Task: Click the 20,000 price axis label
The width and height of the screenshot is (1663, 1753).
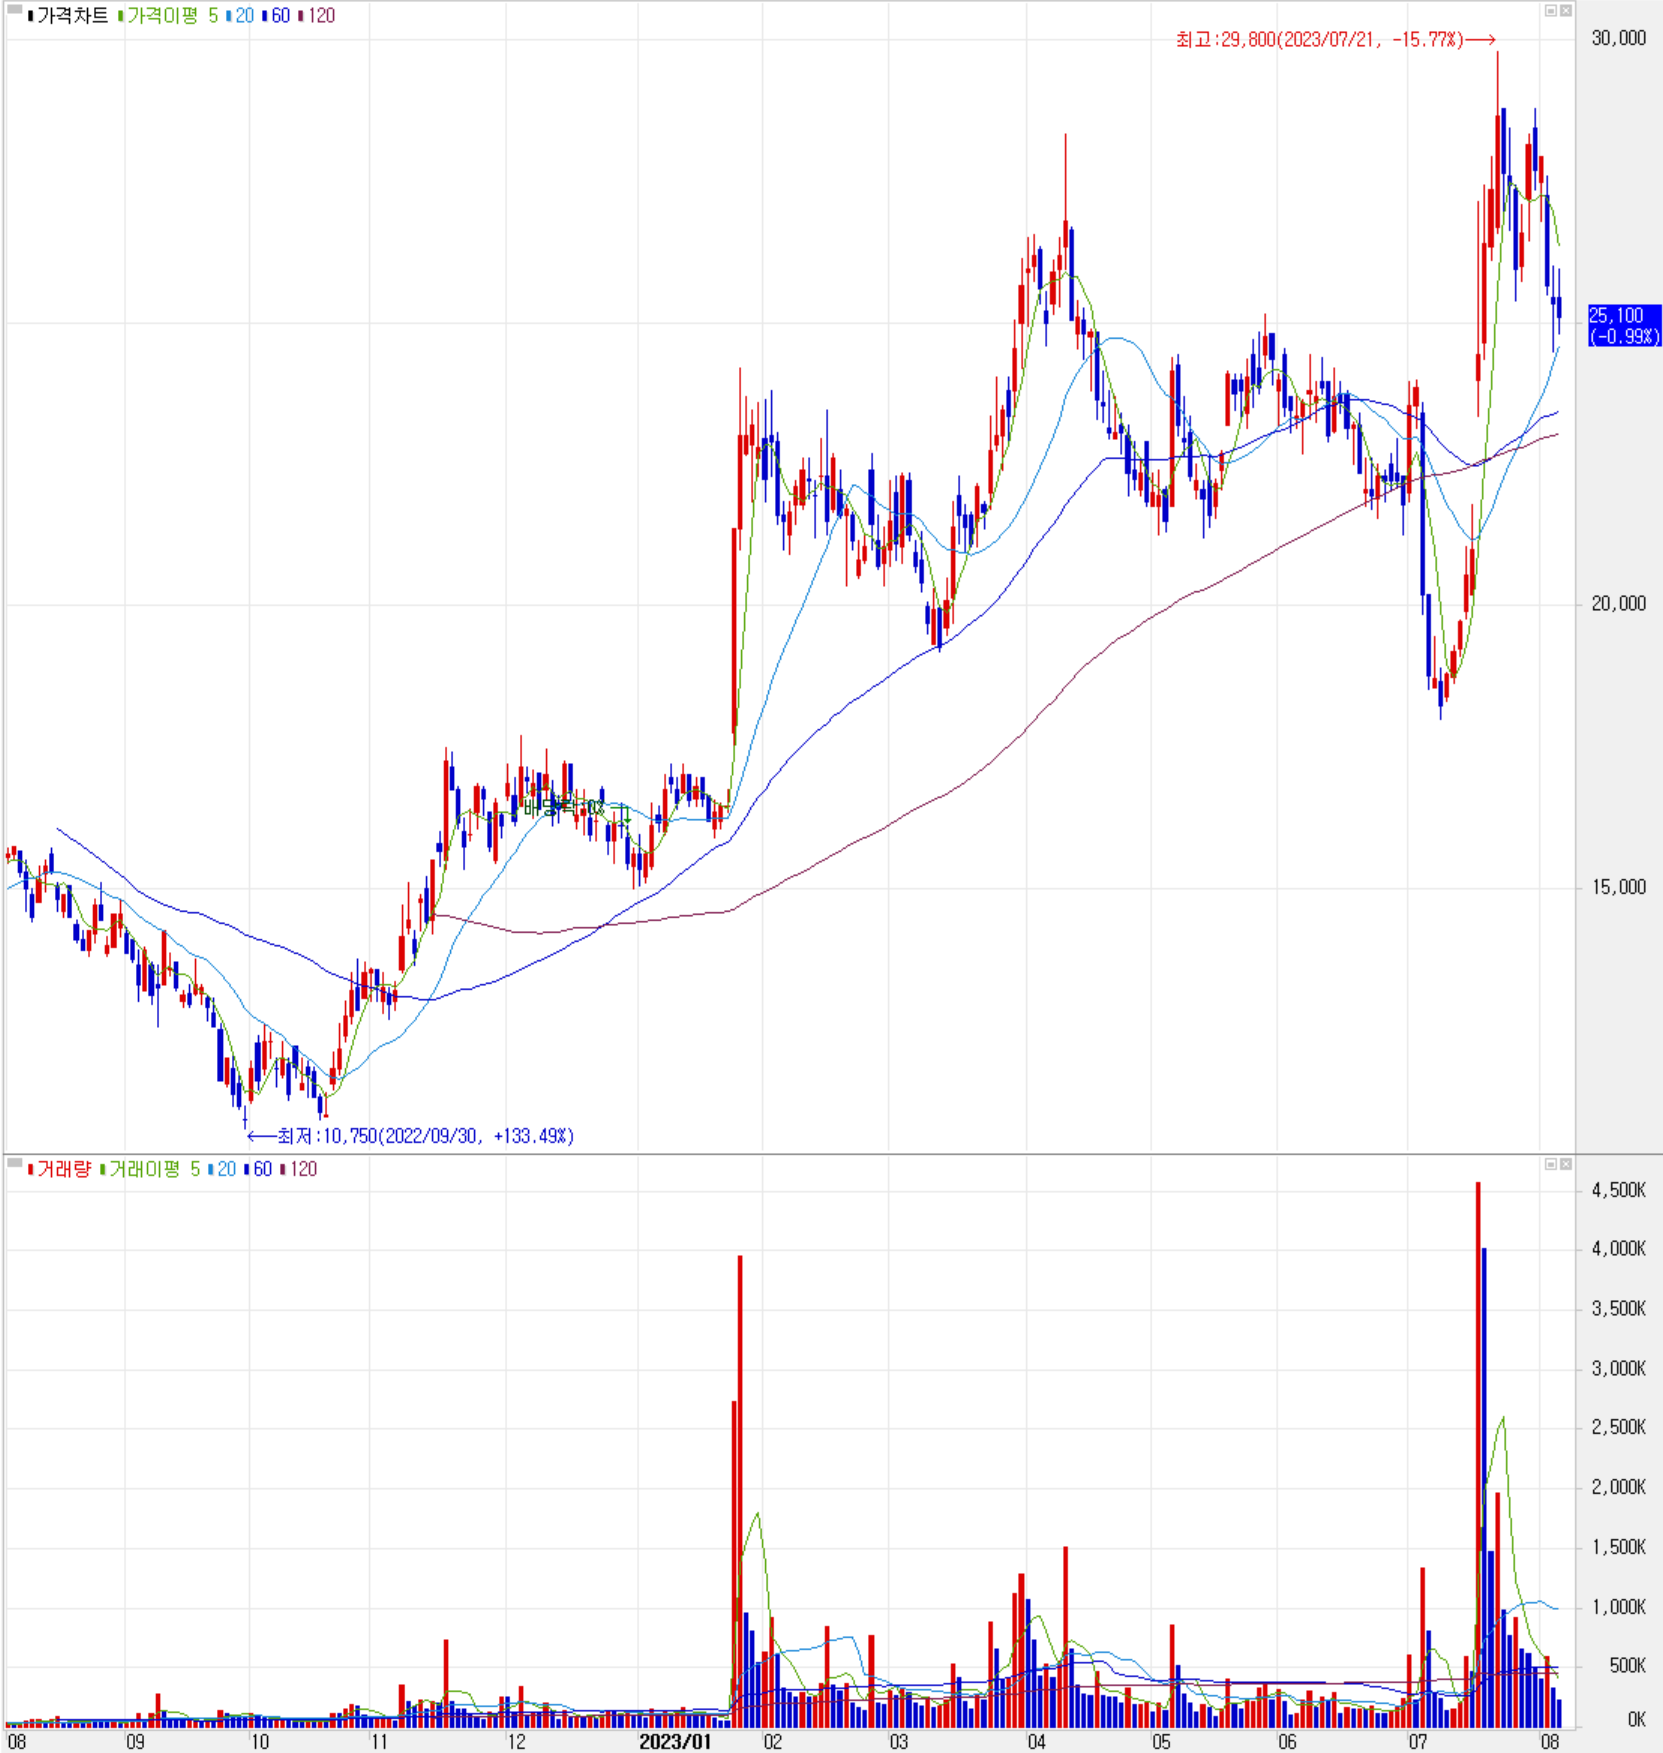Action: pos(1618,604)
